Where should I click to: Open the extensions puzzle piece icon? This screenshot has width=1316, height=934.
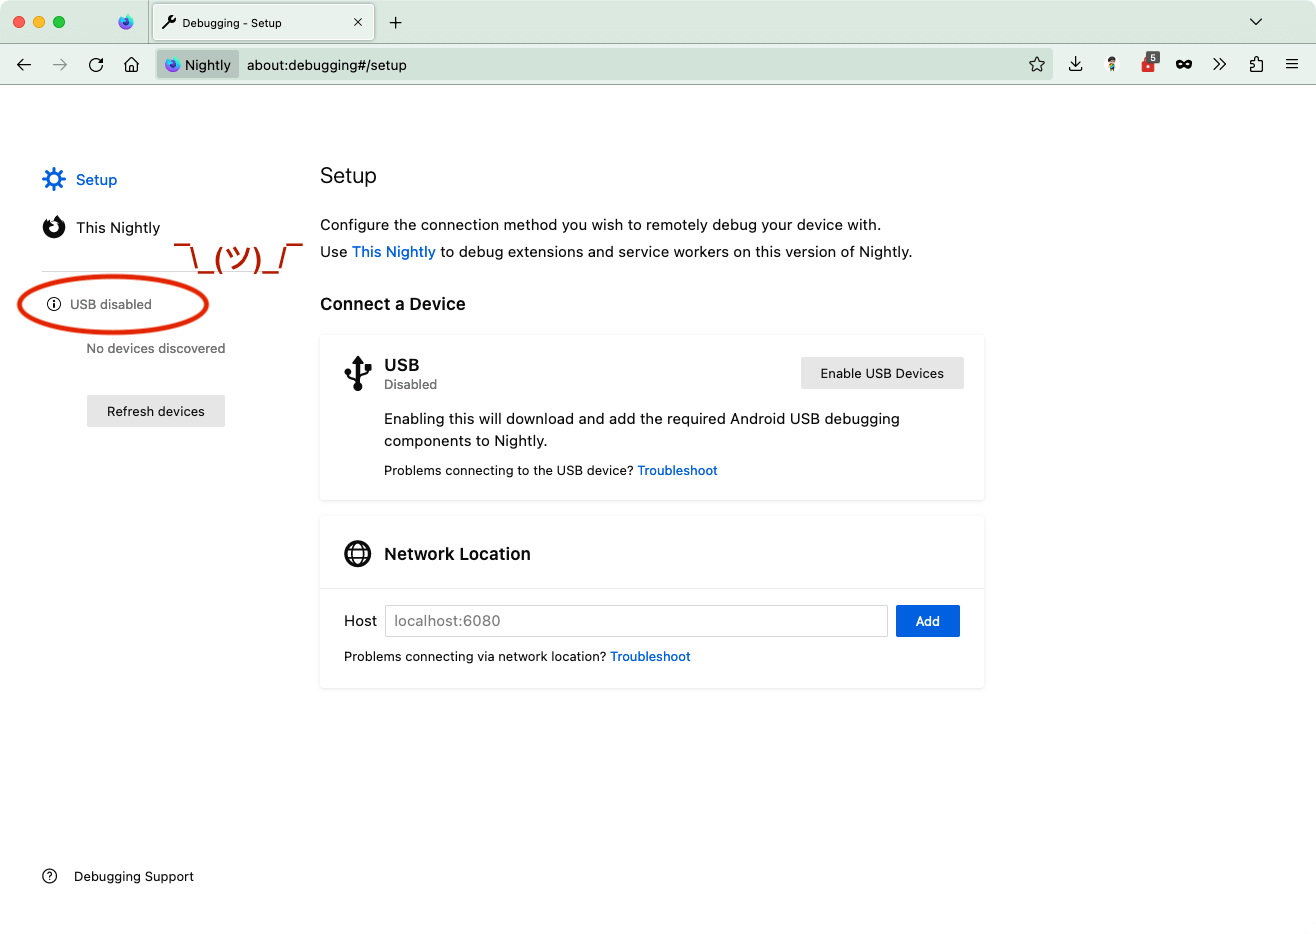pos(1256,63)
